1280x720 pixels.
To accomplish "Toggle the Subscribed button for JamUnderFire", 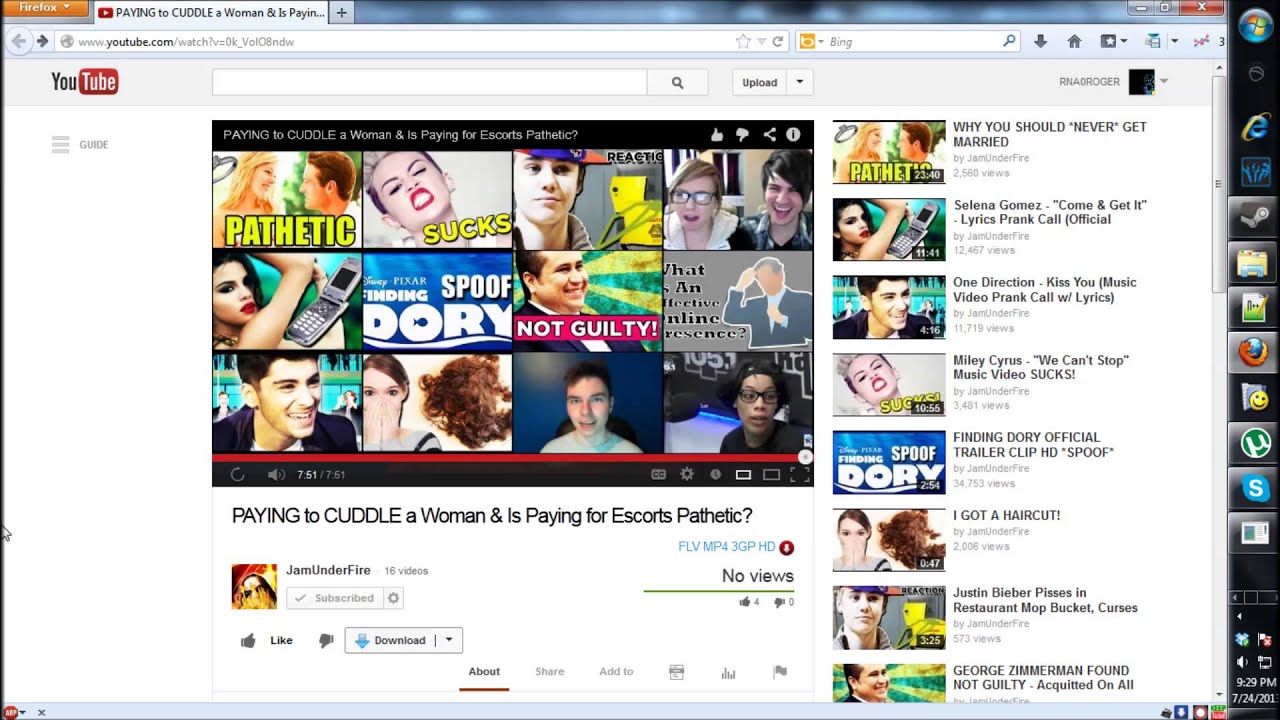I will click(x=334, y=598).
